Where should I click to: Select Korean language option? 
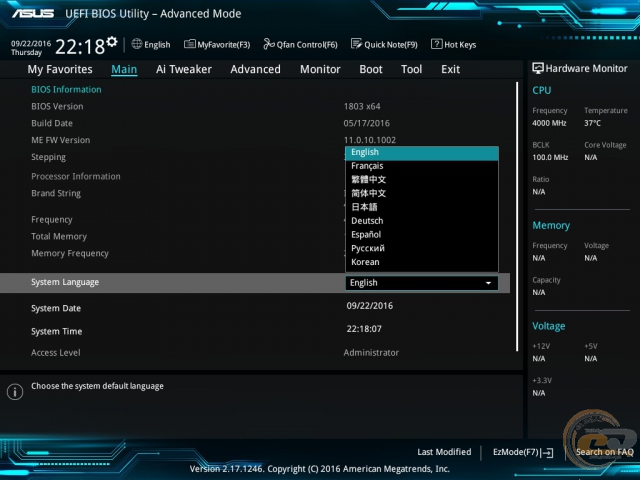422,262
